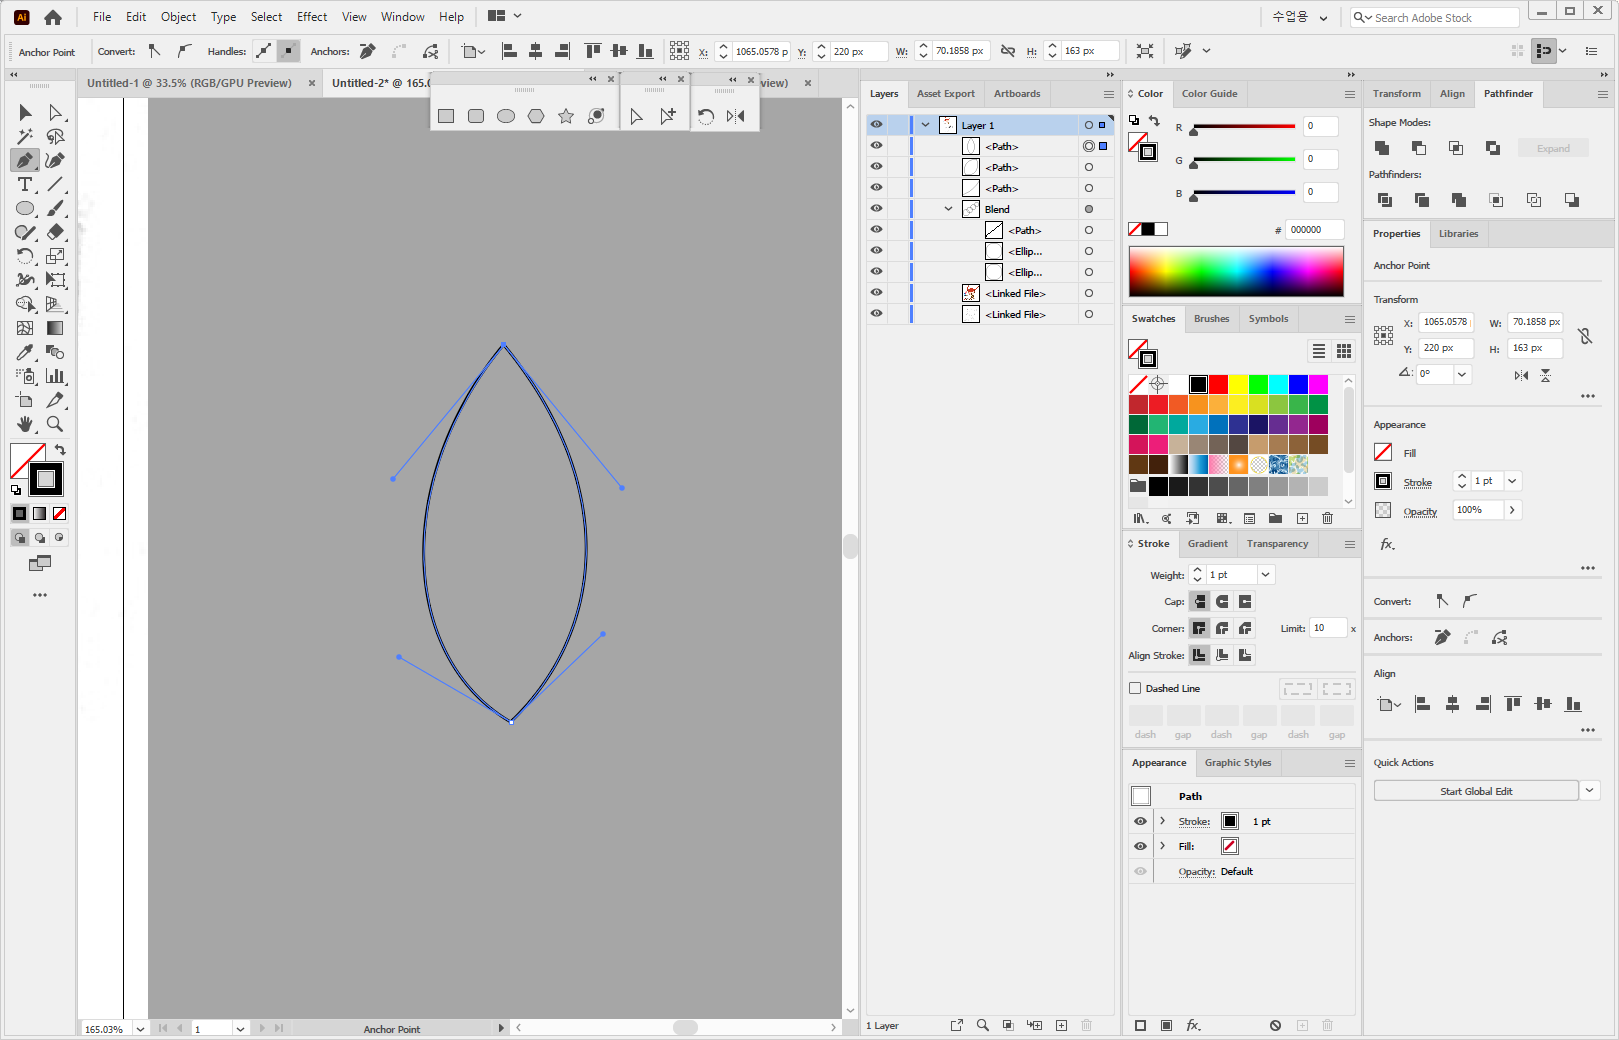This screenshot has width=1619, height=1040.
Task: Swap fill and stroke in toolbar
Action: point(60,450)
